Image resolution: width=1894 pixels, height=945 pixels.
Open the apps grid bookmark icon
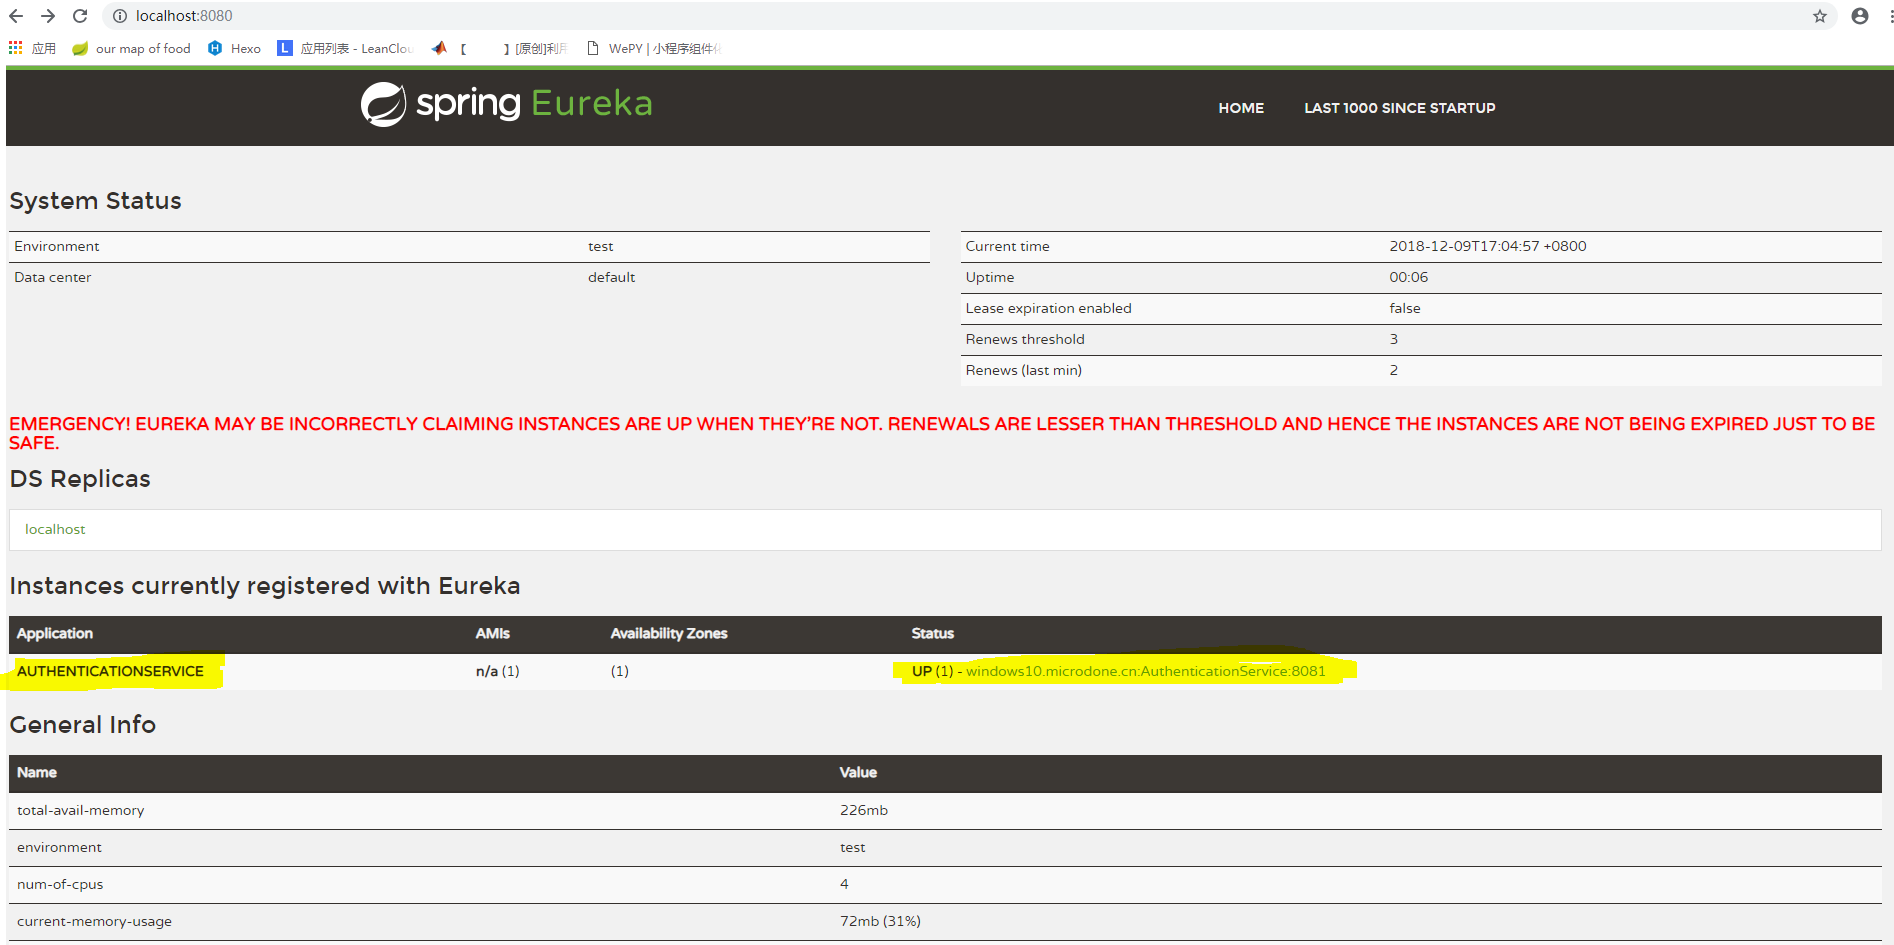(x=15, y=48)
